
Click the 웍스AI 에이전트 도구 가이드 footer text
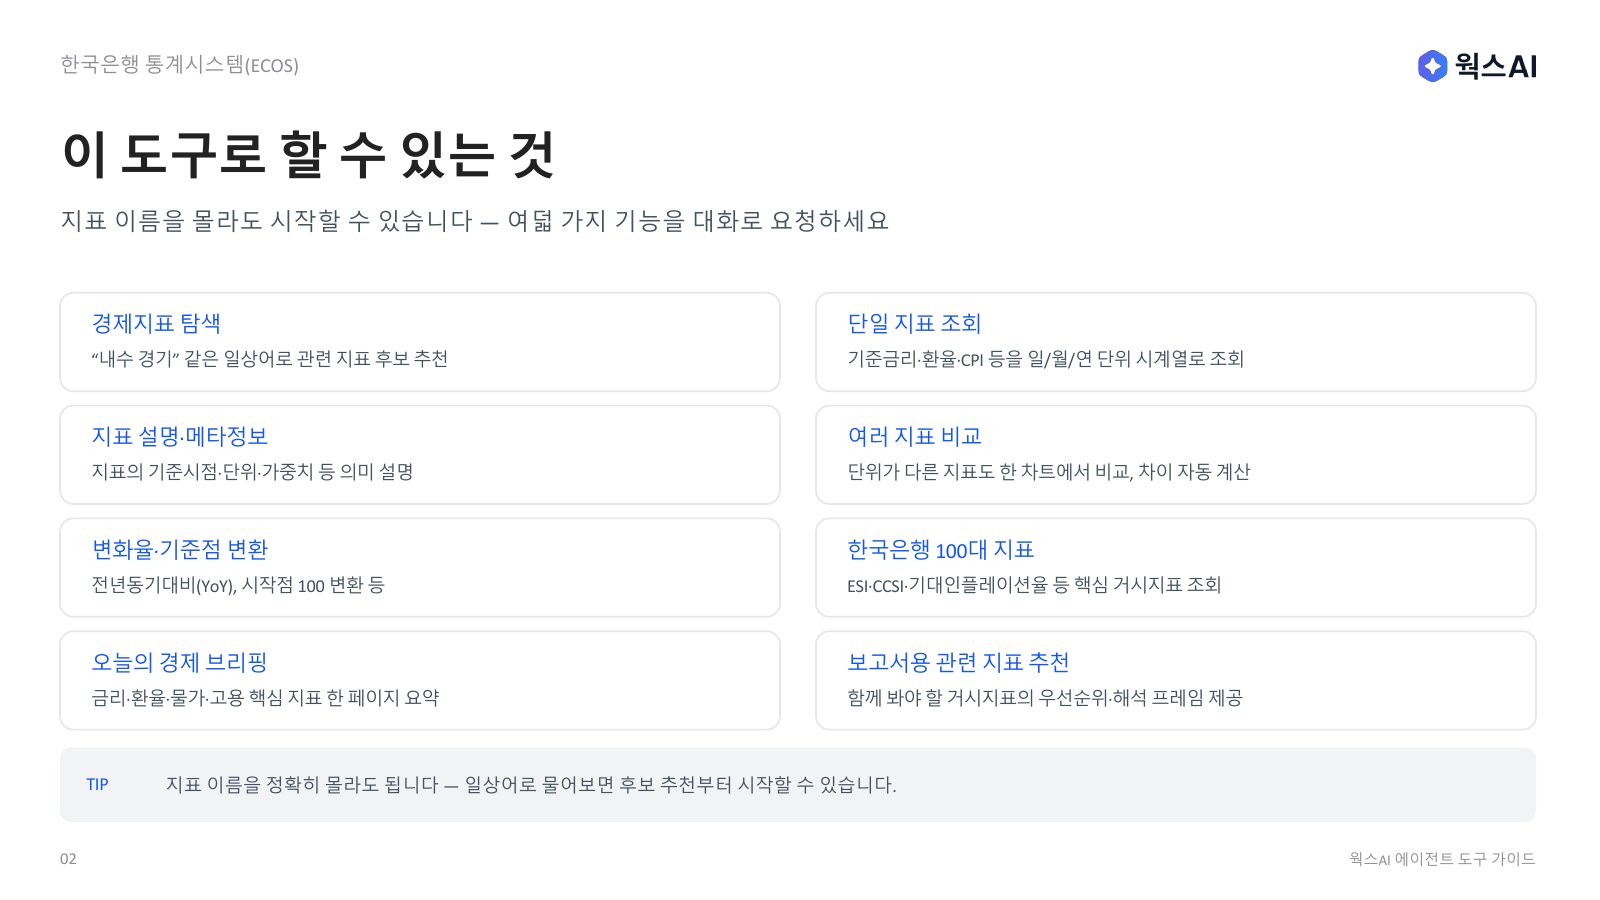pyautogui.click(x=1442, y=859)
